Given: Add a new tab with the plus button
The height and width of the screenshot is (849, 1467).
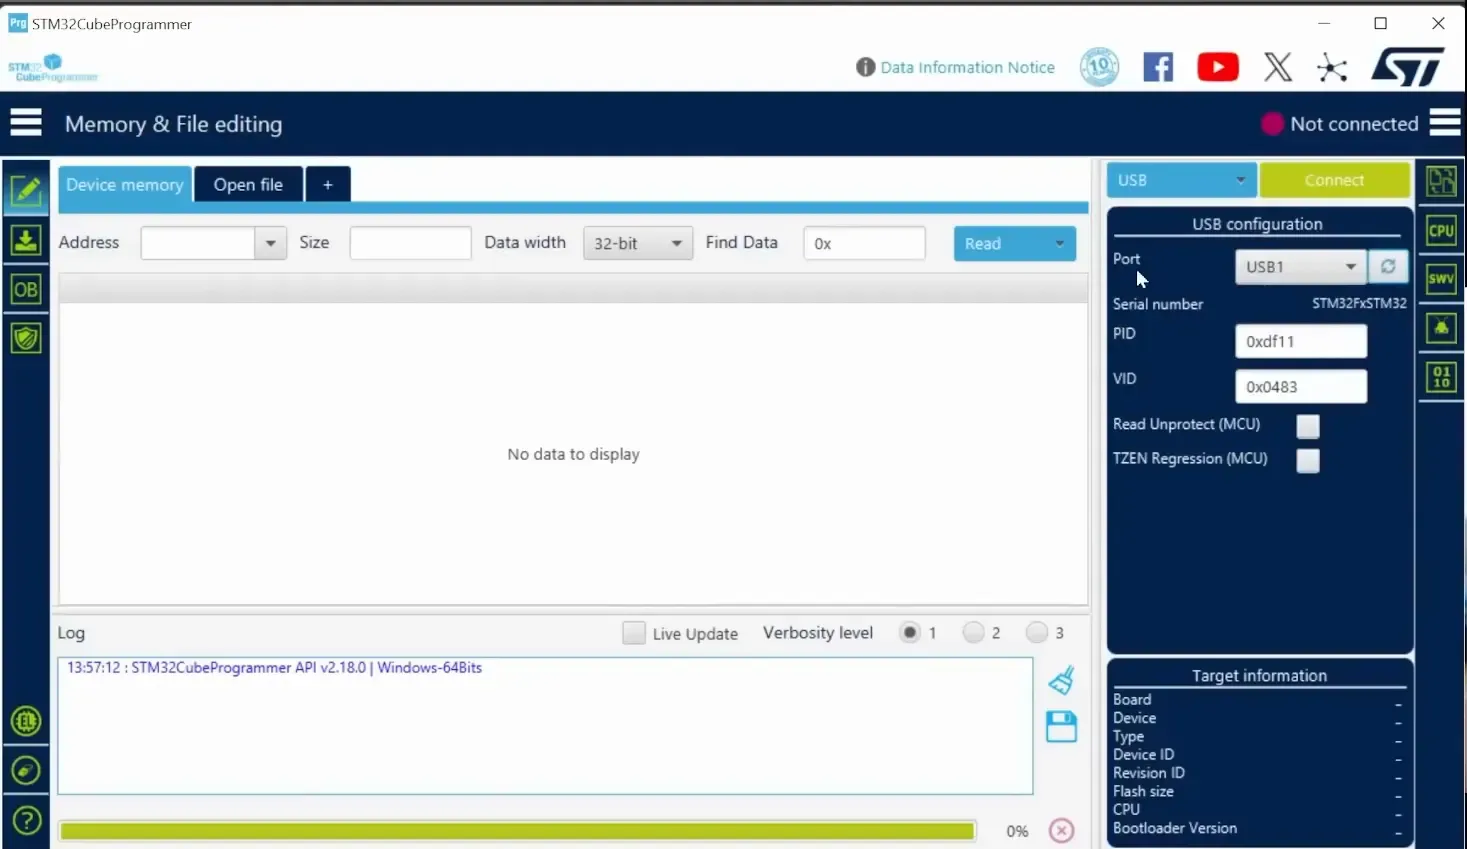Looking at the screenshot, I should [328, 185].
